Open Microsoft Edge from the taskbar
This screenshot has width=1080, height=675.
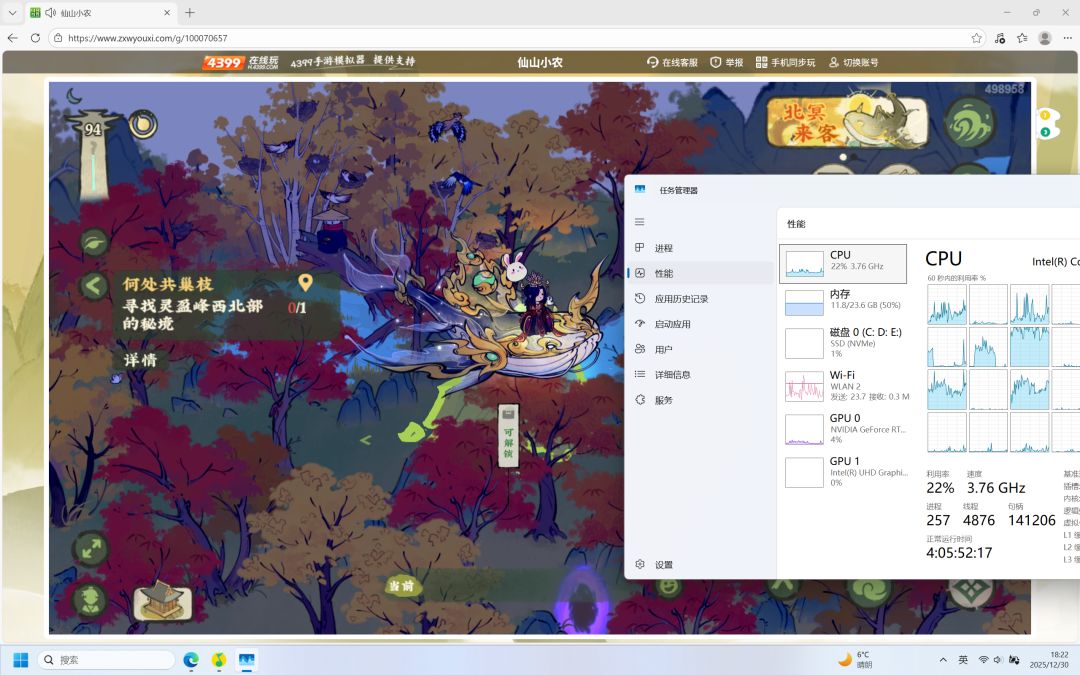[x=191, y=660]
